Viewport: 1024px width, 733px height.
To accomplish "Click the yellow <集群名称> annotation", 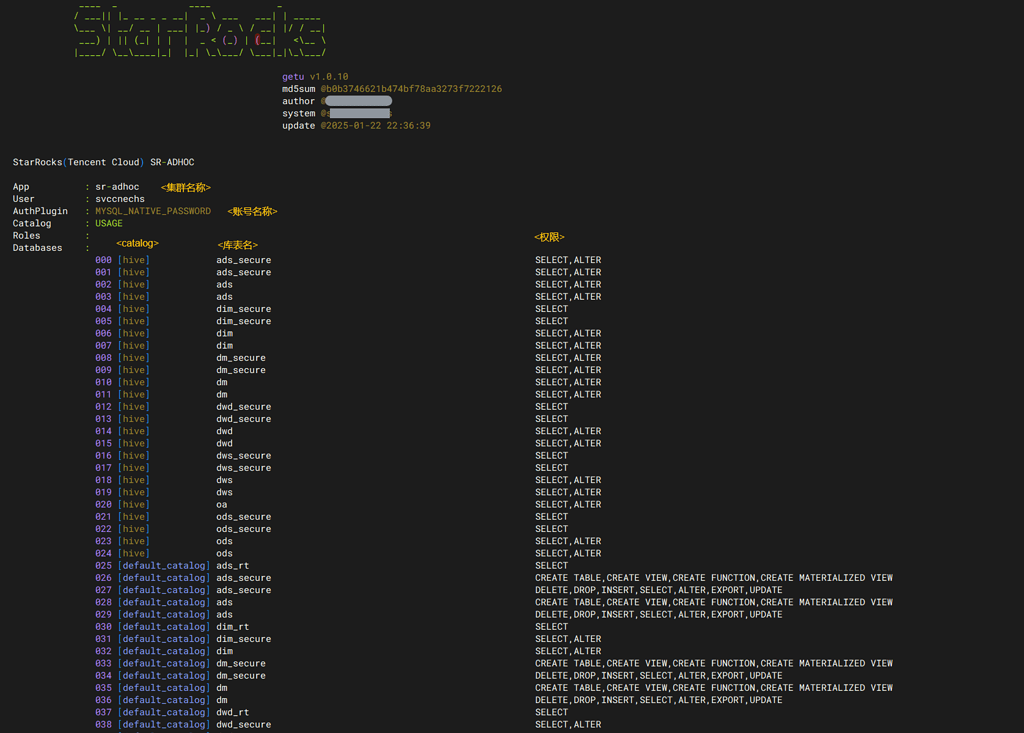I will (186, 187).
